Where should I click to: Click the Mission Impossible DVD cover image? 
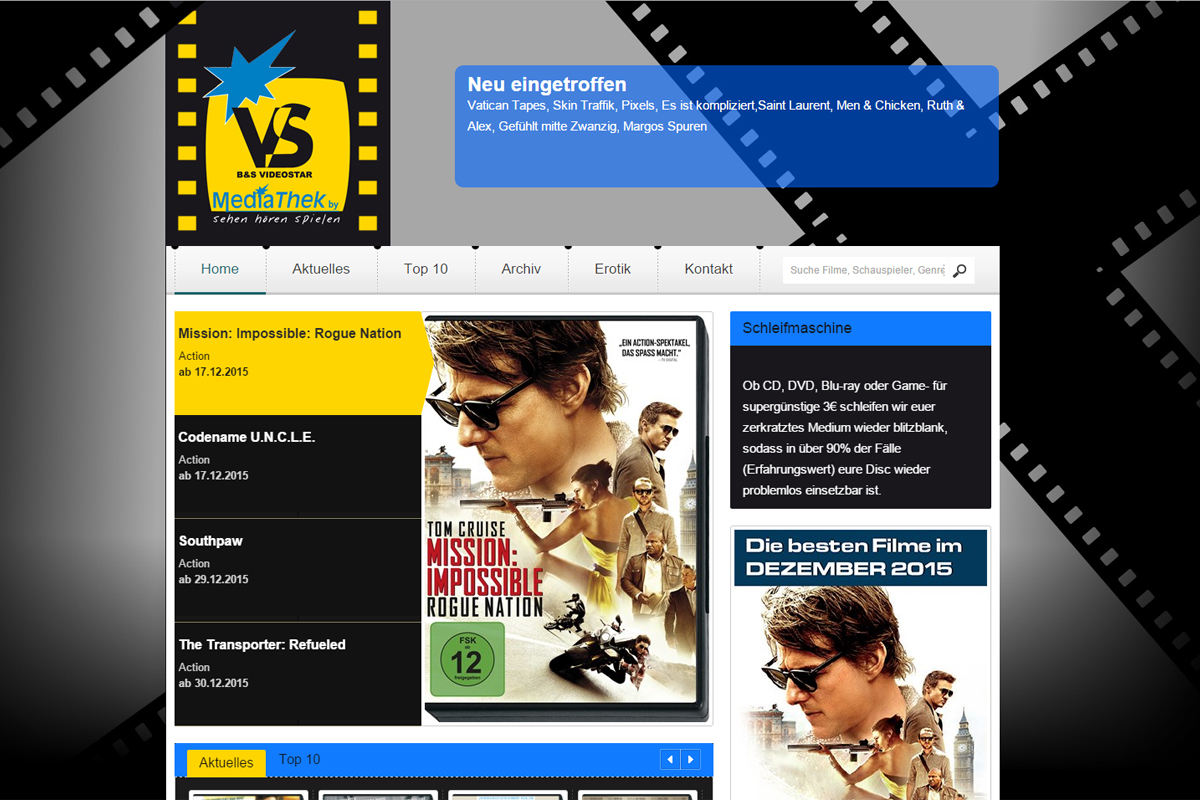pos(566,518)
